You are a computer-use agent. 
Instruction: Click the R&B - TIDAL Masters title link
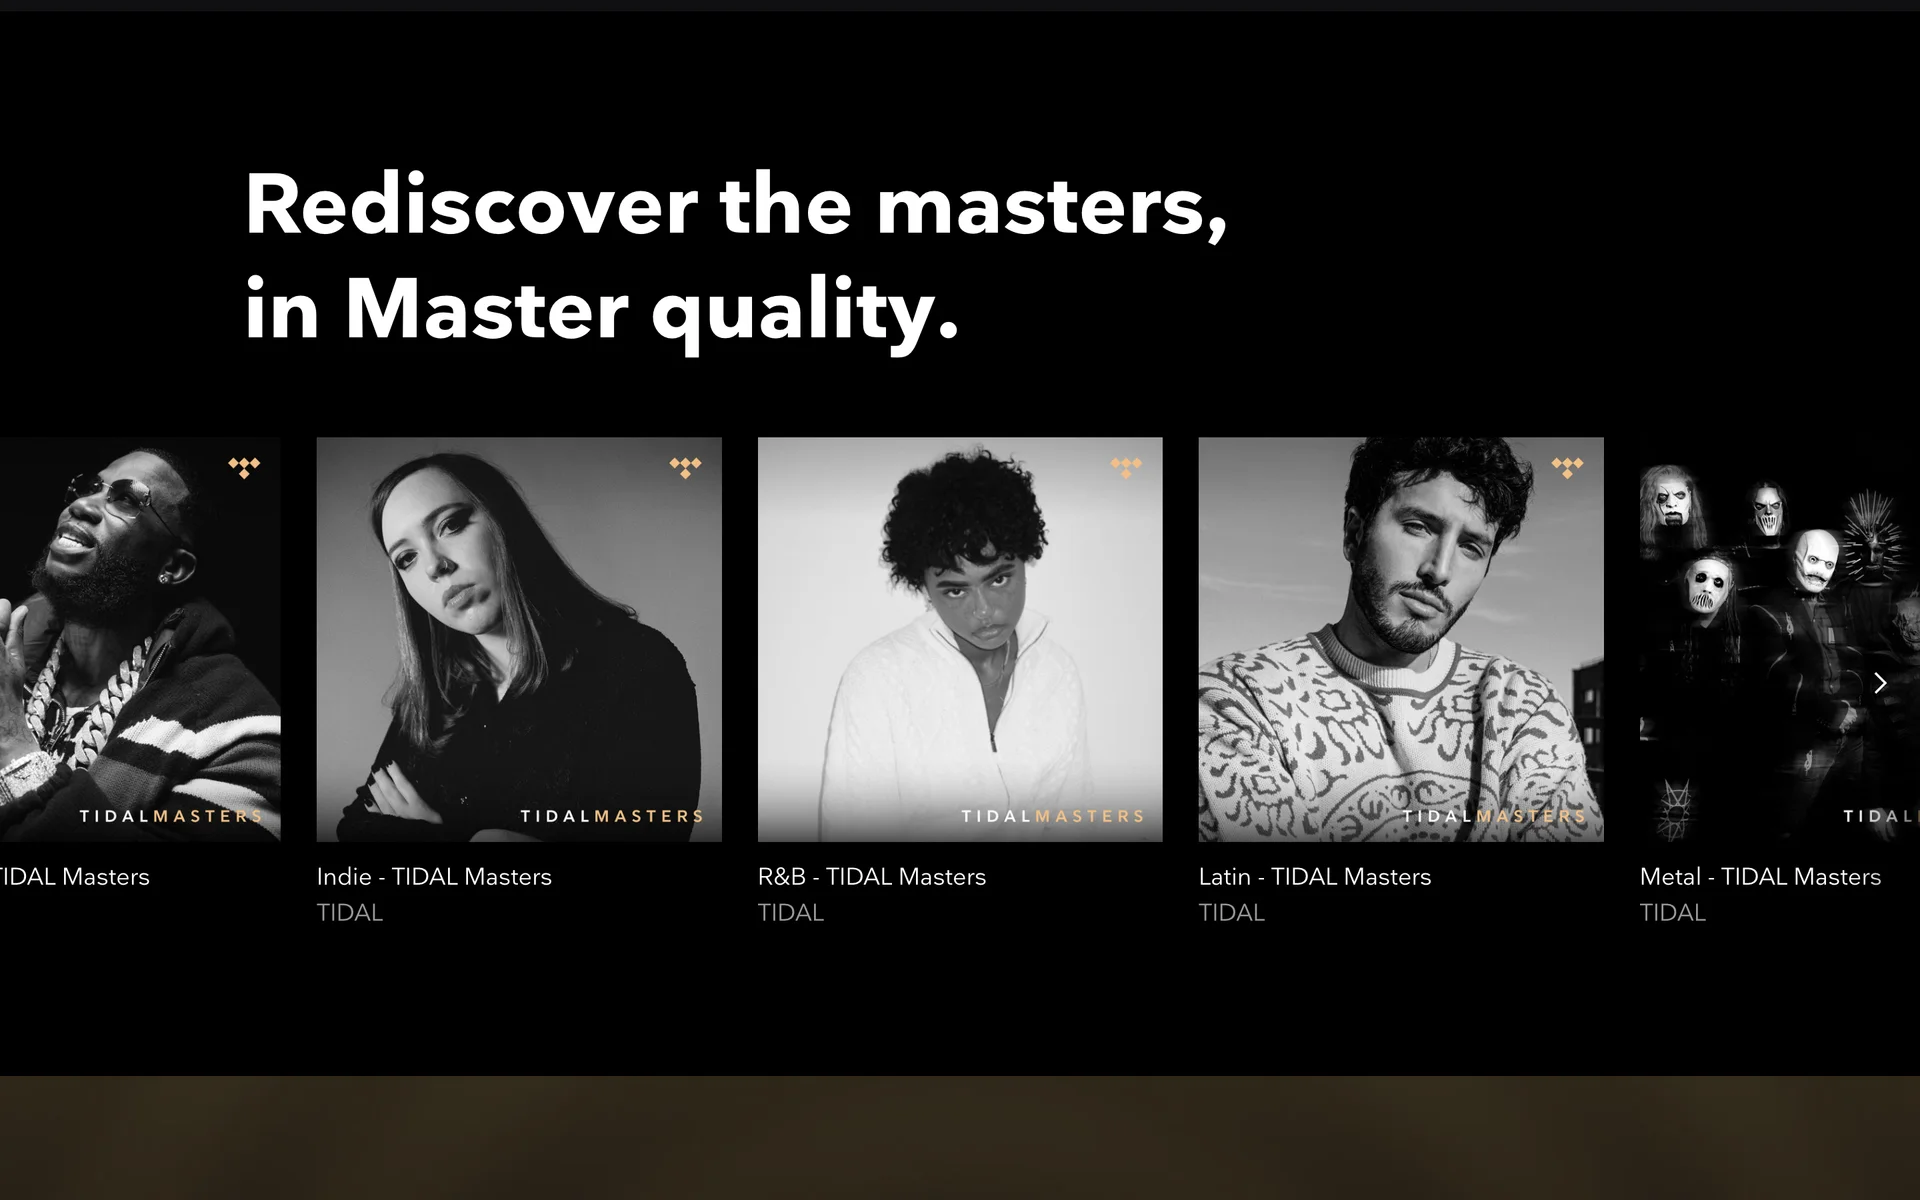pos(872,877)
